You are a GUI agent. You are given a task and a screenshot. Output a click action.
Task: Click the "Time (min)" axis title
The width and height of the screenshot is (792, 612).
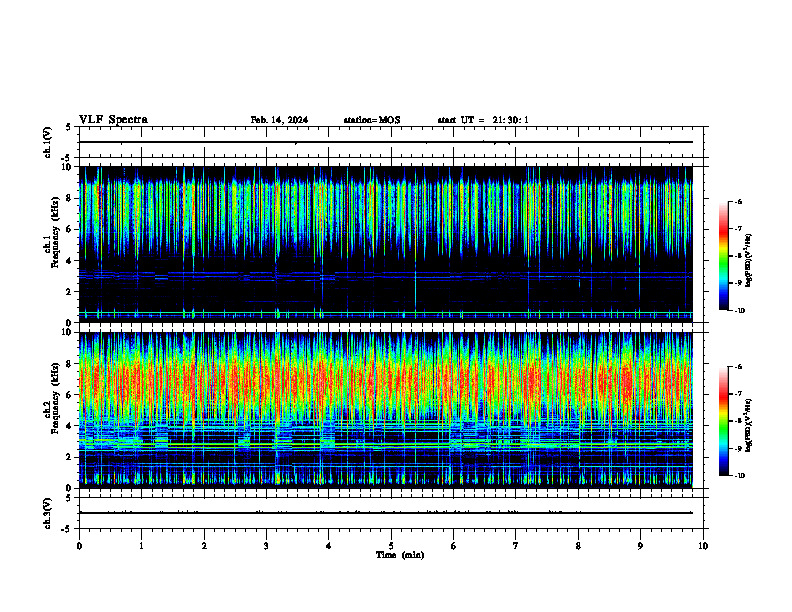pyautogui.click(x=400, y=555)
